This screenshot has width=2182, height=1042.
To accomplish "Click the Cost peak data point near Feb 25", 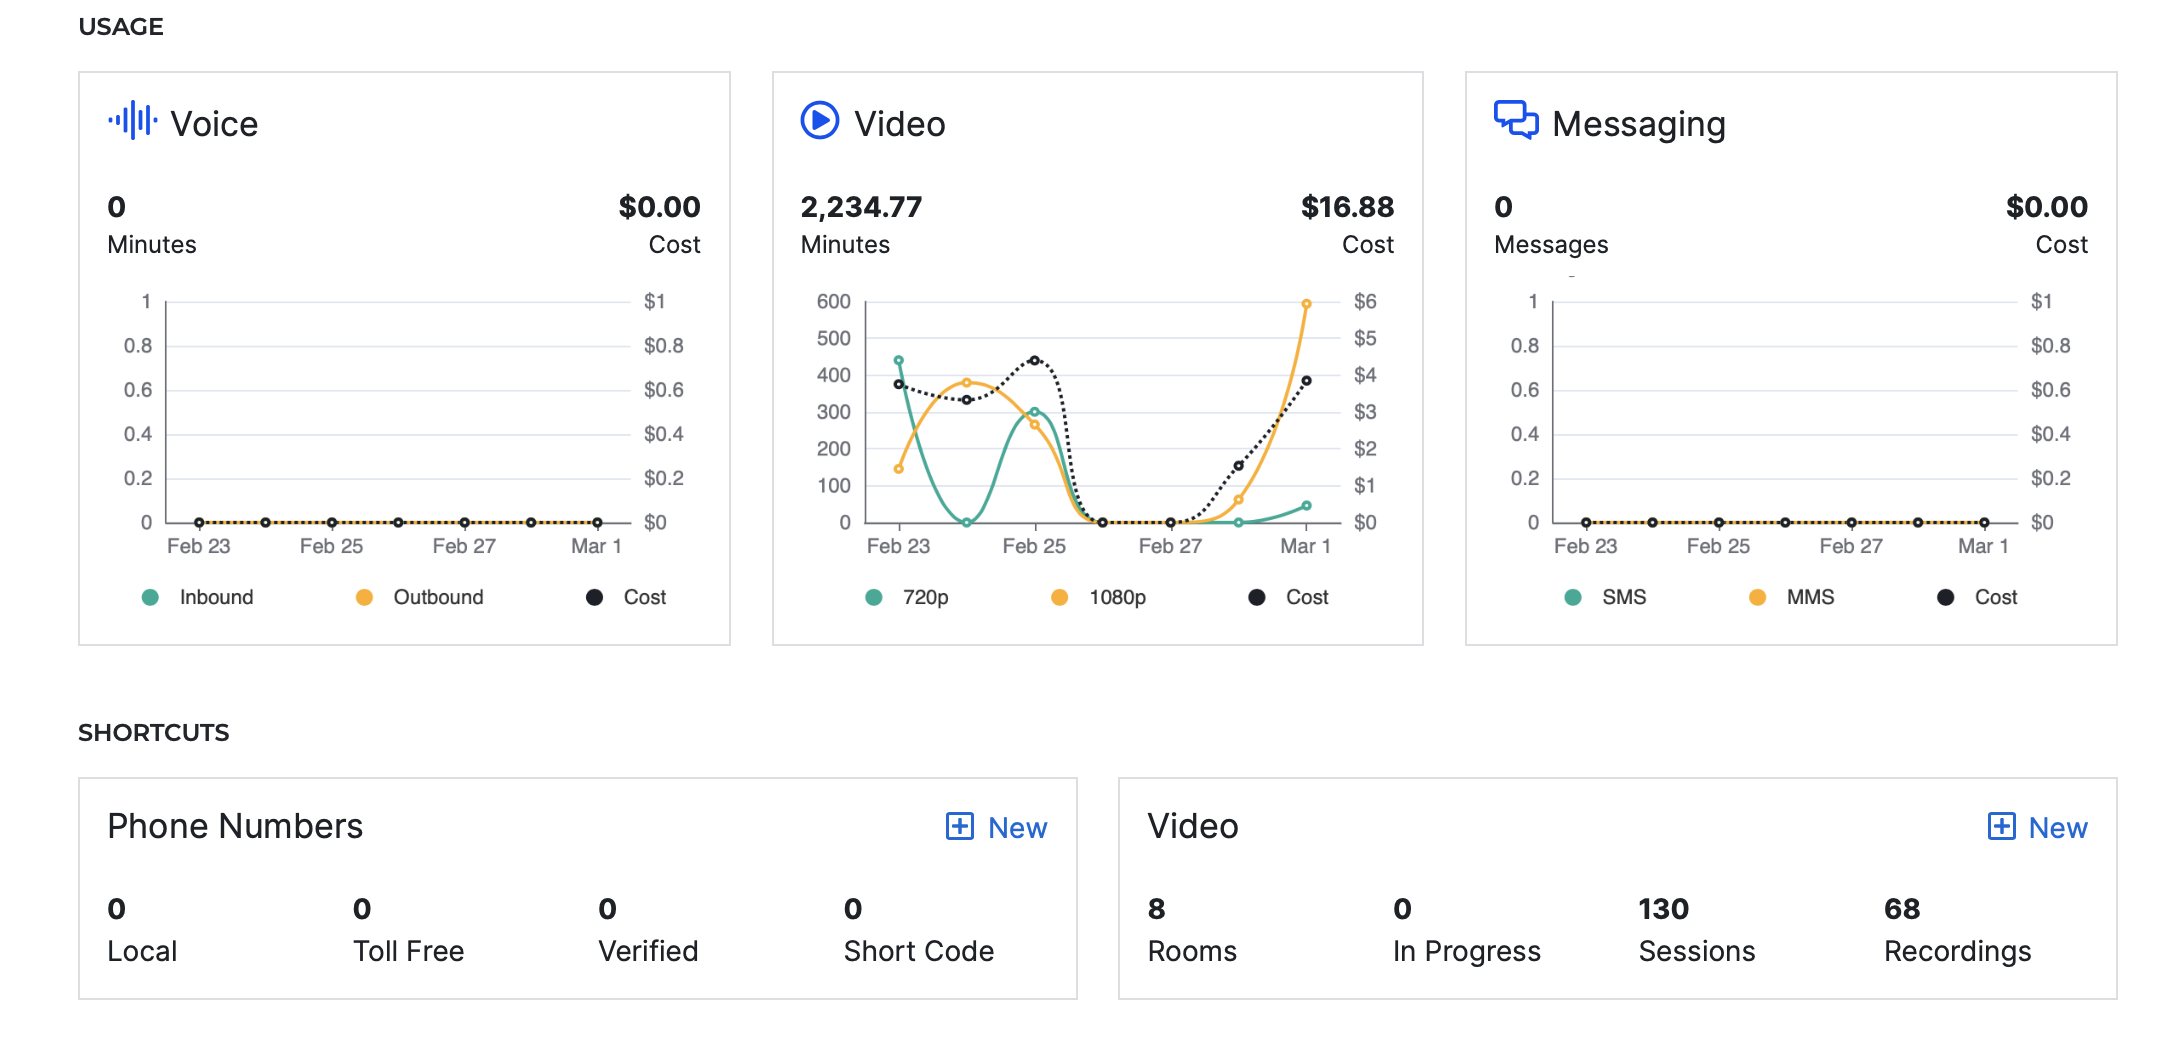I will [1034, 360].
